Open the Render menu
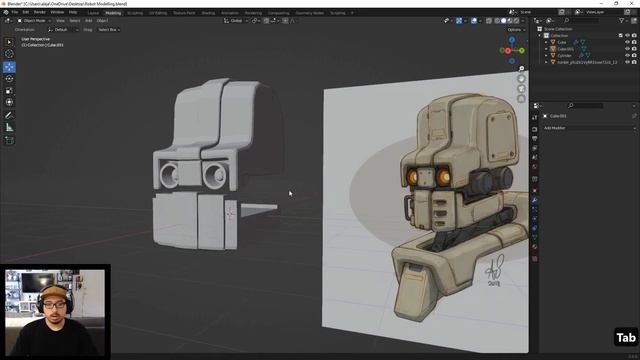The image size is (640, 360). [40, 12]
